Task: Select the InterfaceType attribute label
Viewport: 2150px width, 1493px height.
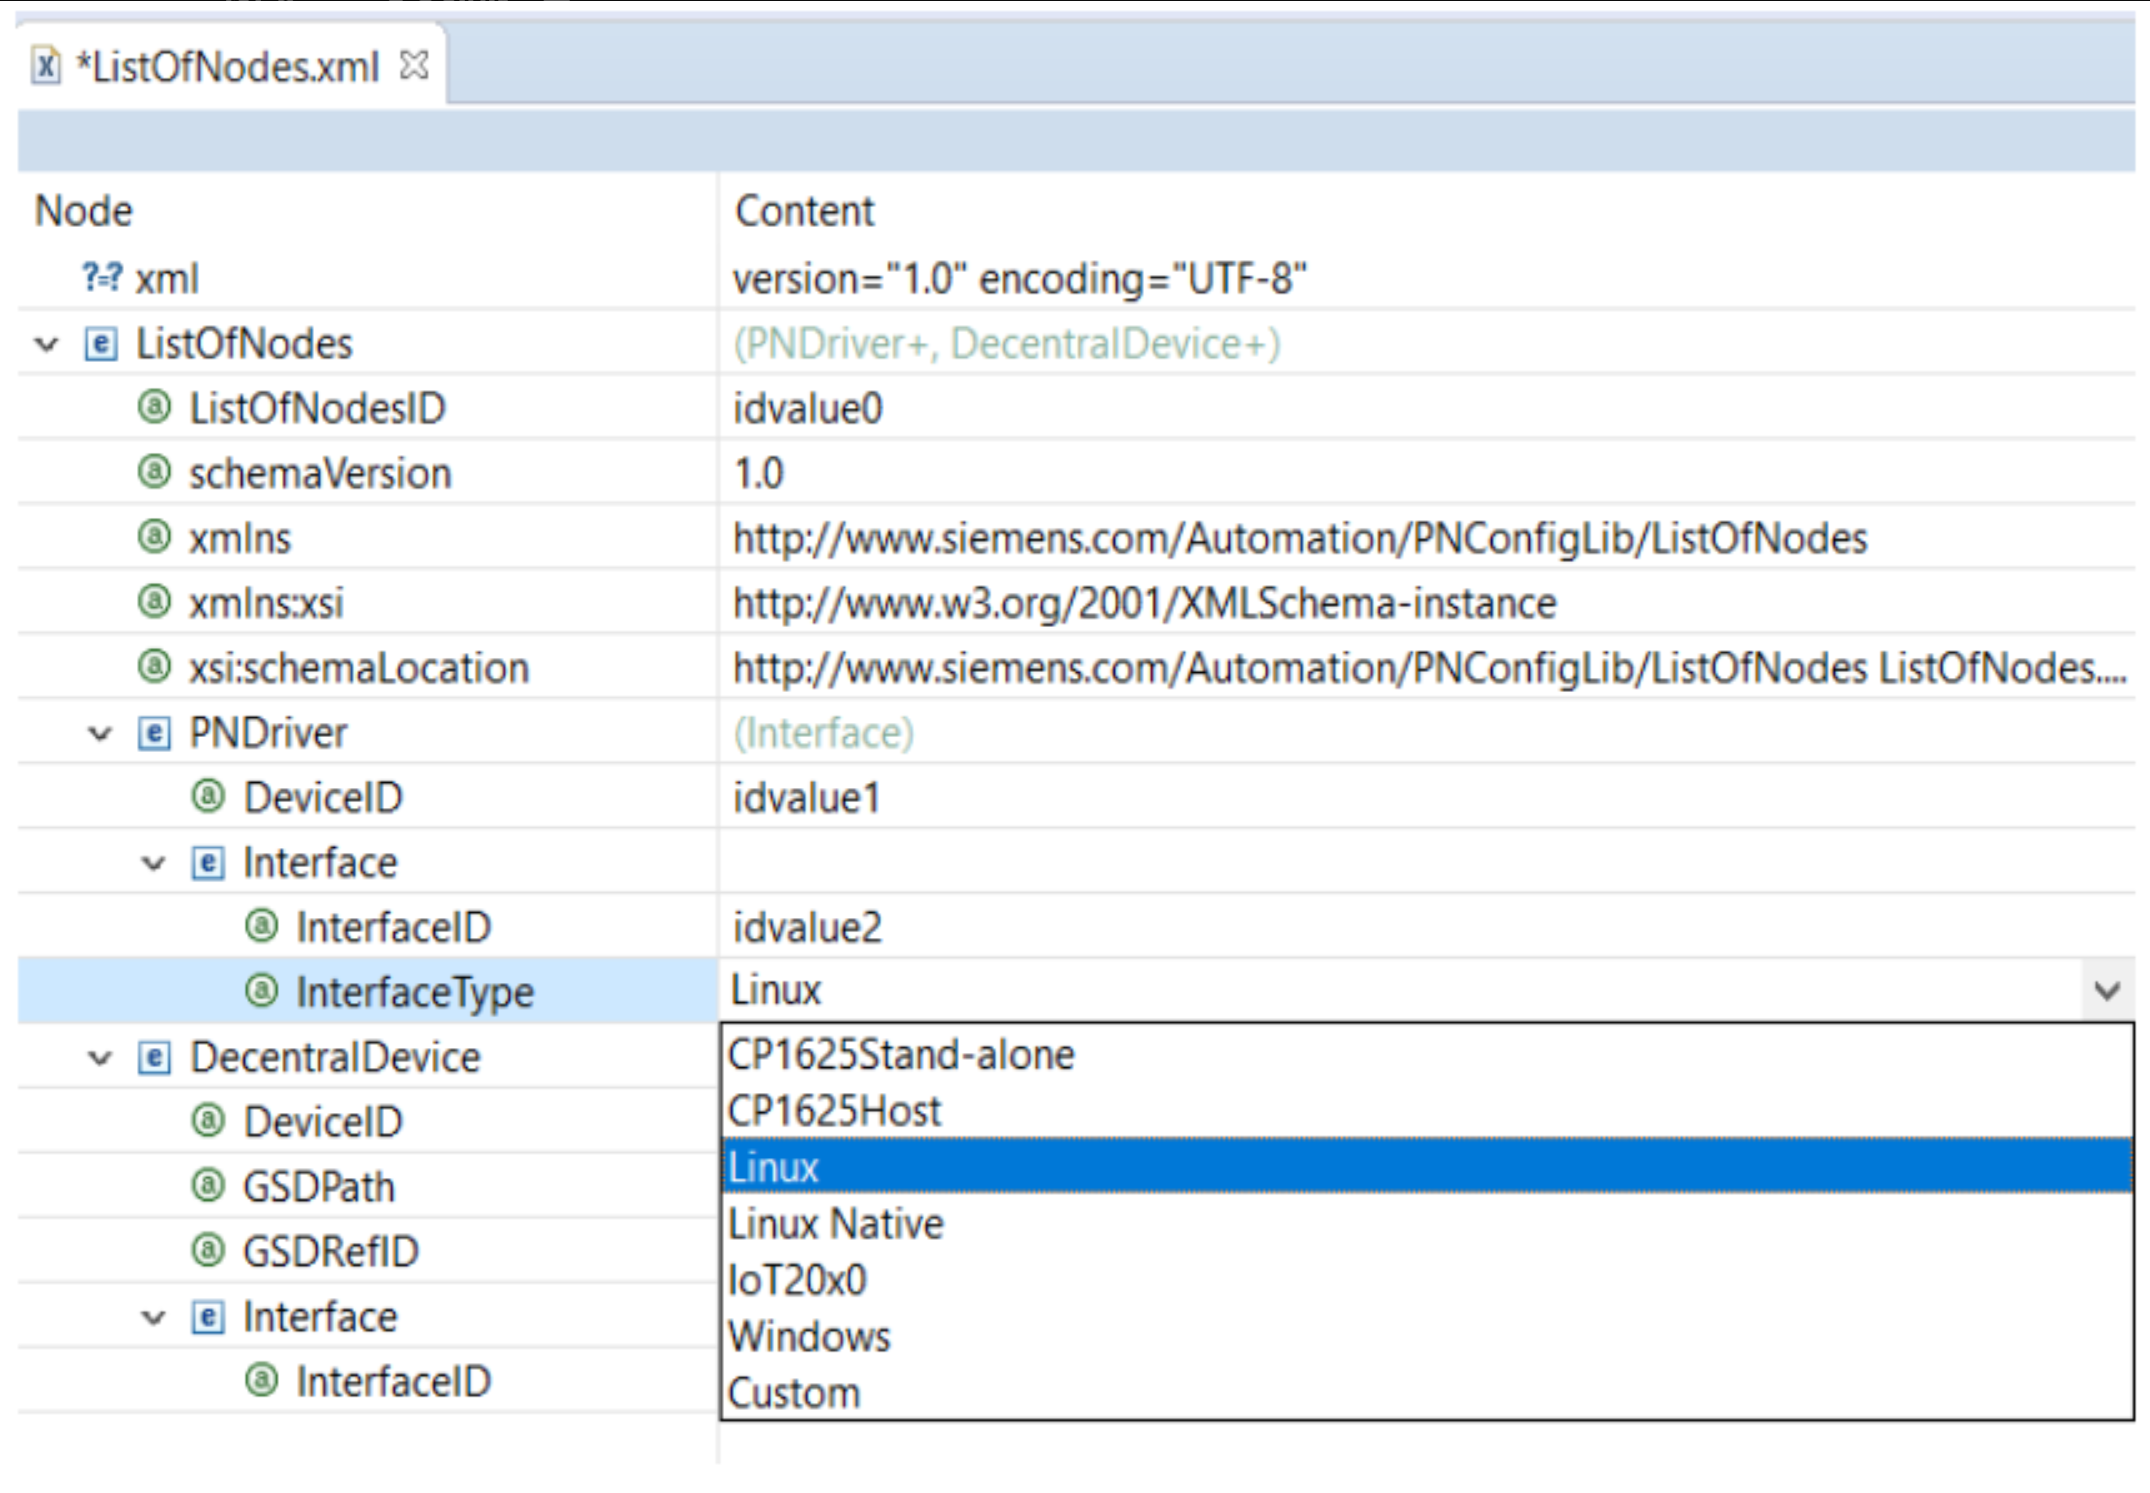Action: click(416, 992)
